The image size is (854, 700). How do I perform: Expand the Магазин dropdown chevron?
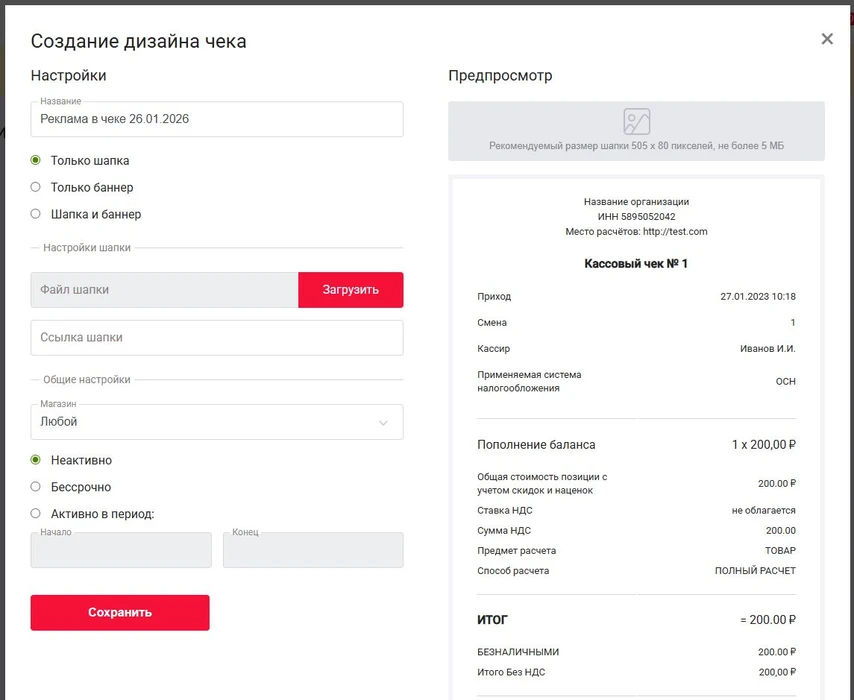pyautogui.click(x=383, y=423)
